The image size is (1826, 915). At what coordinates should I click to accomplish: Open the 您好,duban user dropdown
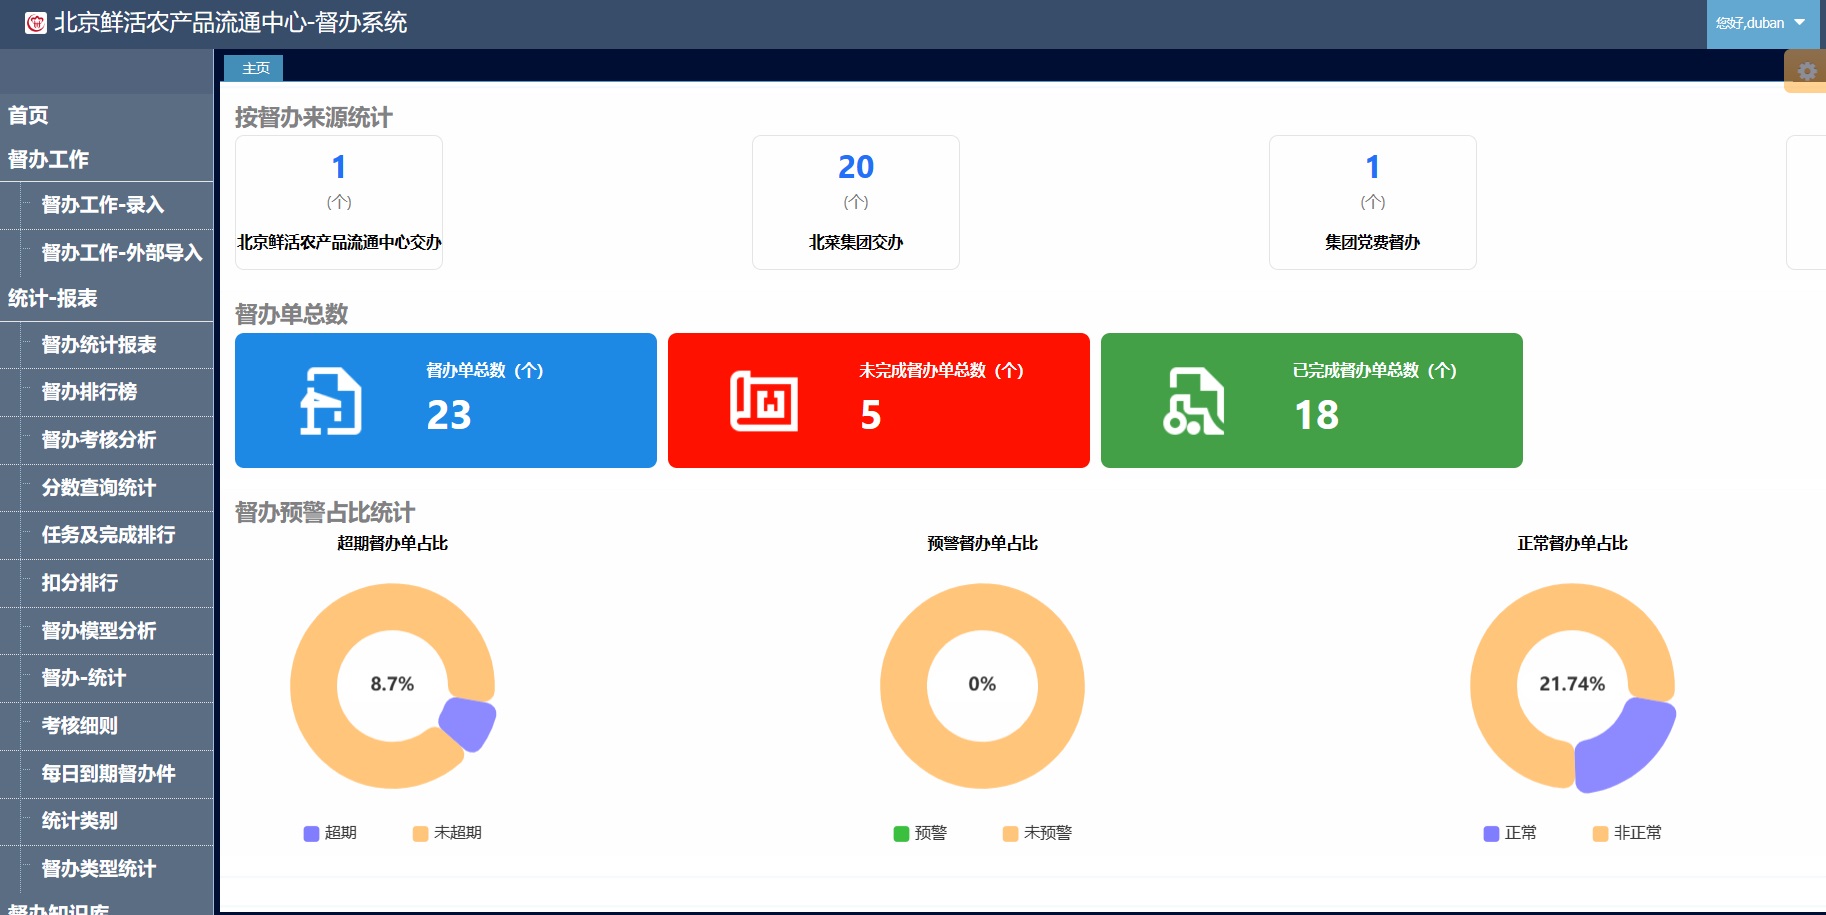1761,23
